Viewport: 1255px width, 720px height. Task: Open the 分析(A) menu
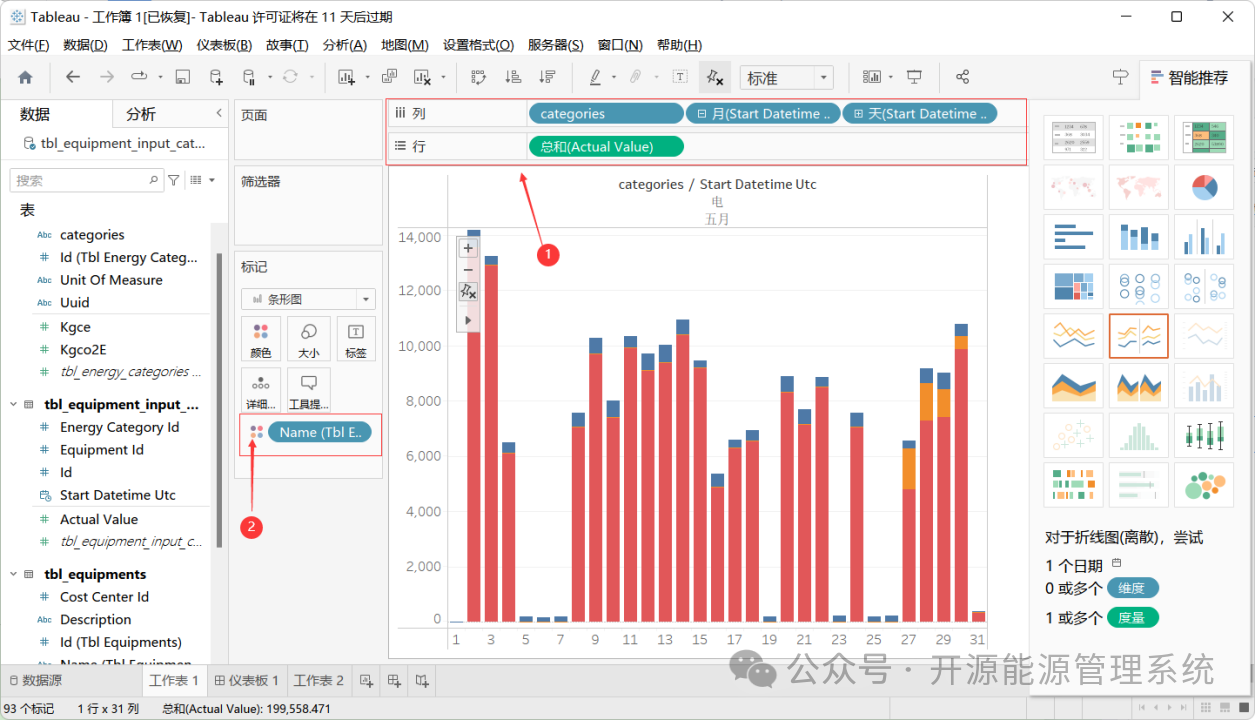345,45
